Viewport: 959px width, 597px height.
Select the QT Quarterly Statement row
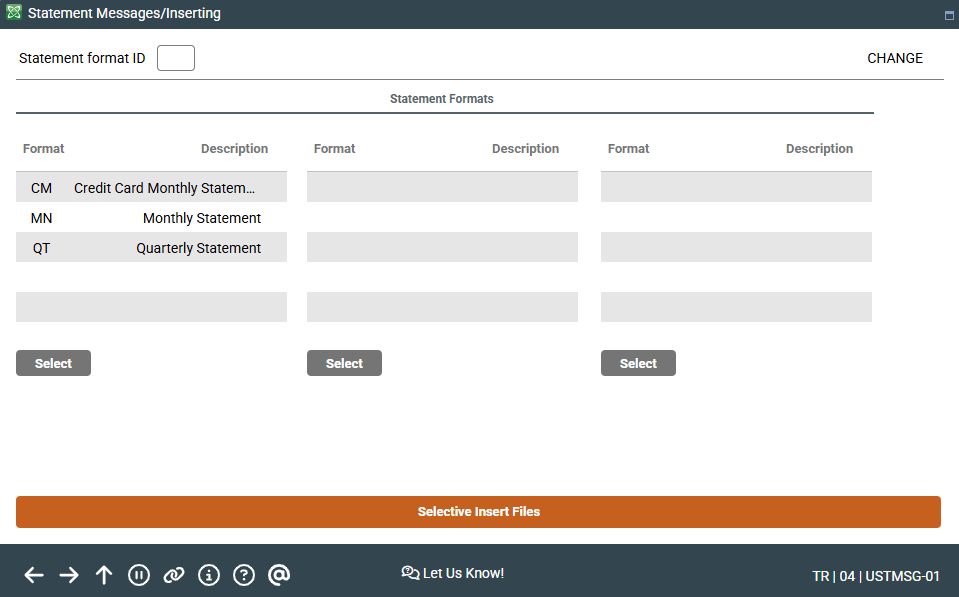pos(151,248)
